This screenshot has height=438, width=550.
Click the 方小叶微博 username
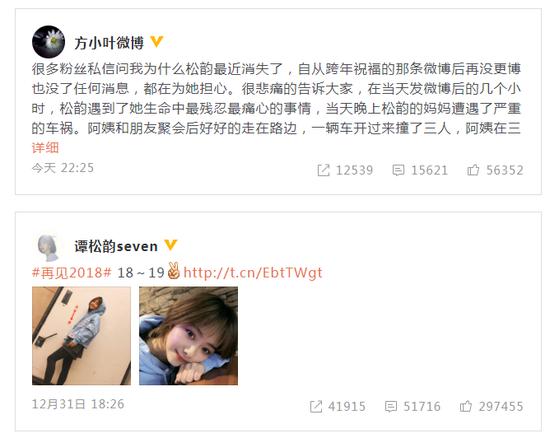click(109, 43)
